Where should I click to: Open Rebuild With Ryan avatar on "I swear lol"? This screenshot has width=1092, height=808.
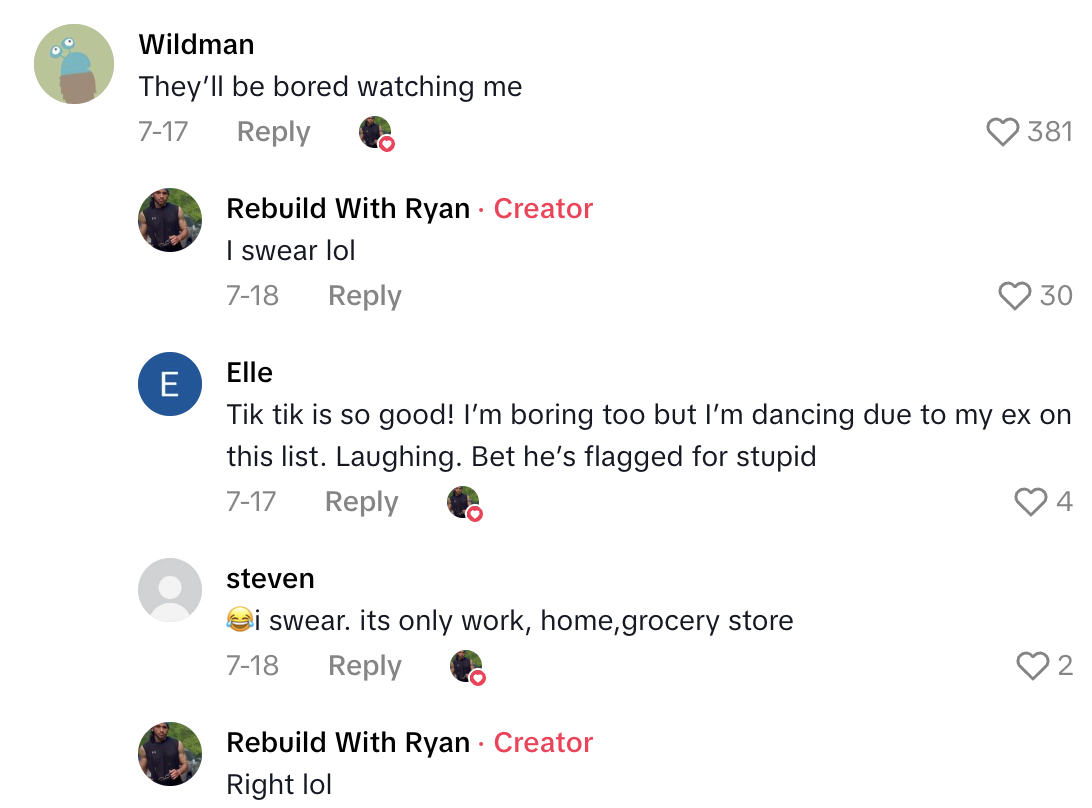pos(170,220)
